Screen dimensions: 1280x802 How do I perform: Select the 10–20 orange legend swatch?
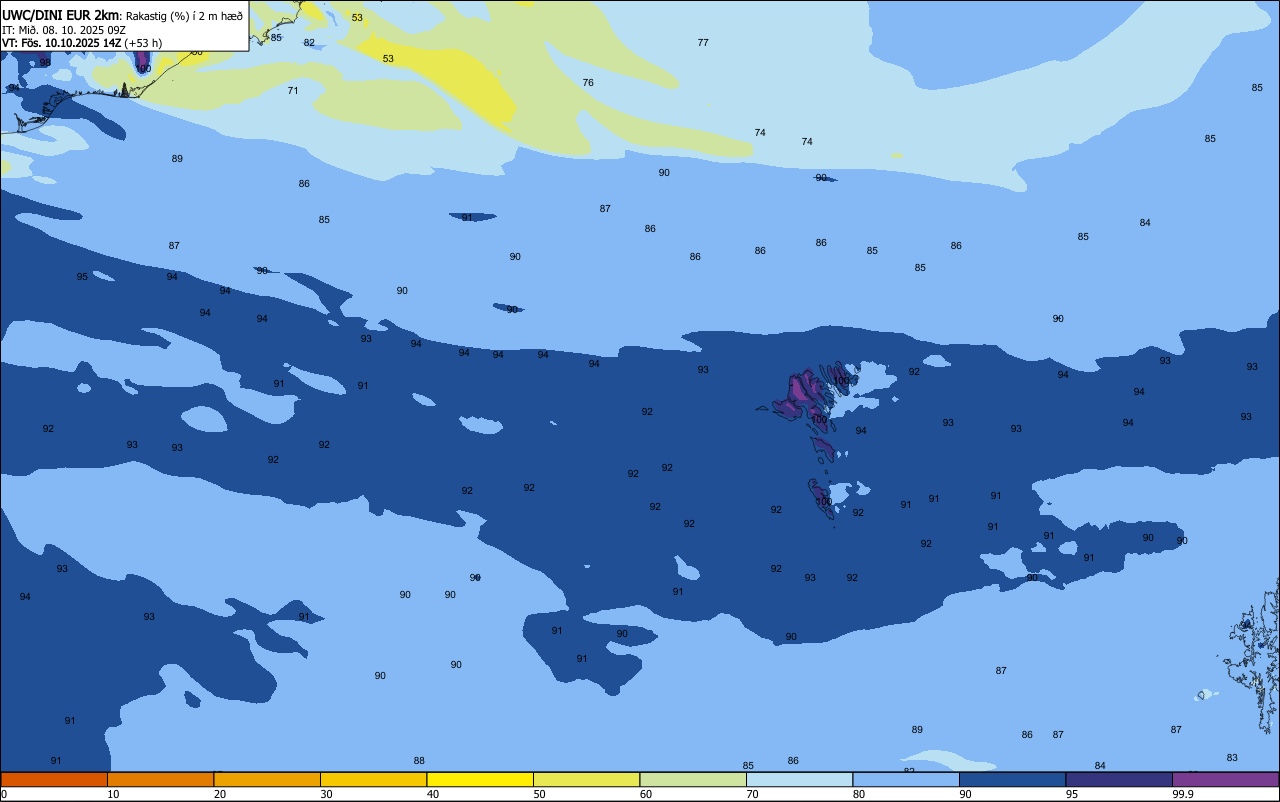click(160, 779)
